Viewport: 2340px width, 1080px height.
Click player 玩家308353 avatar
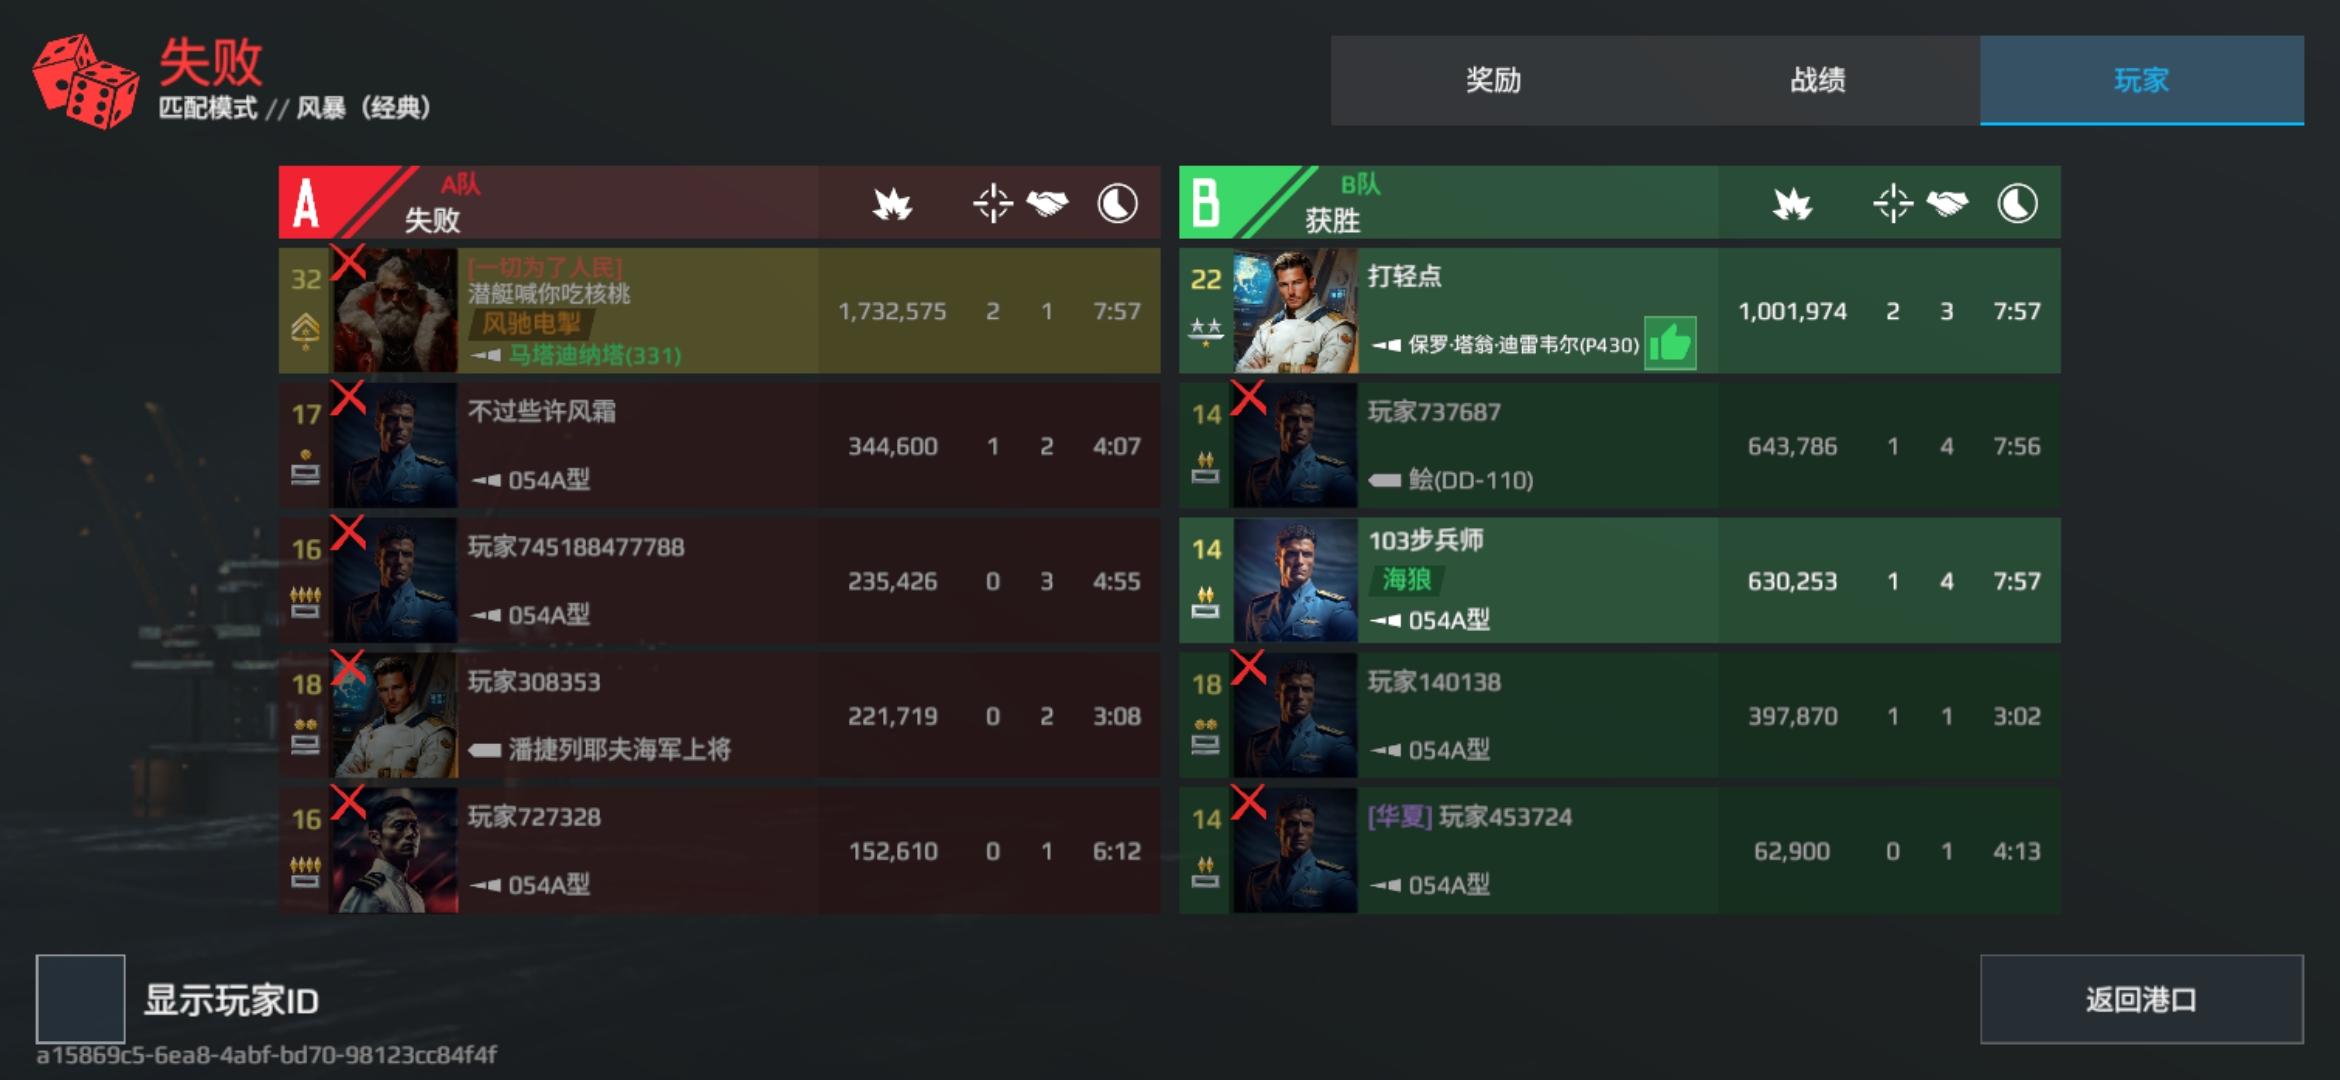395,716
